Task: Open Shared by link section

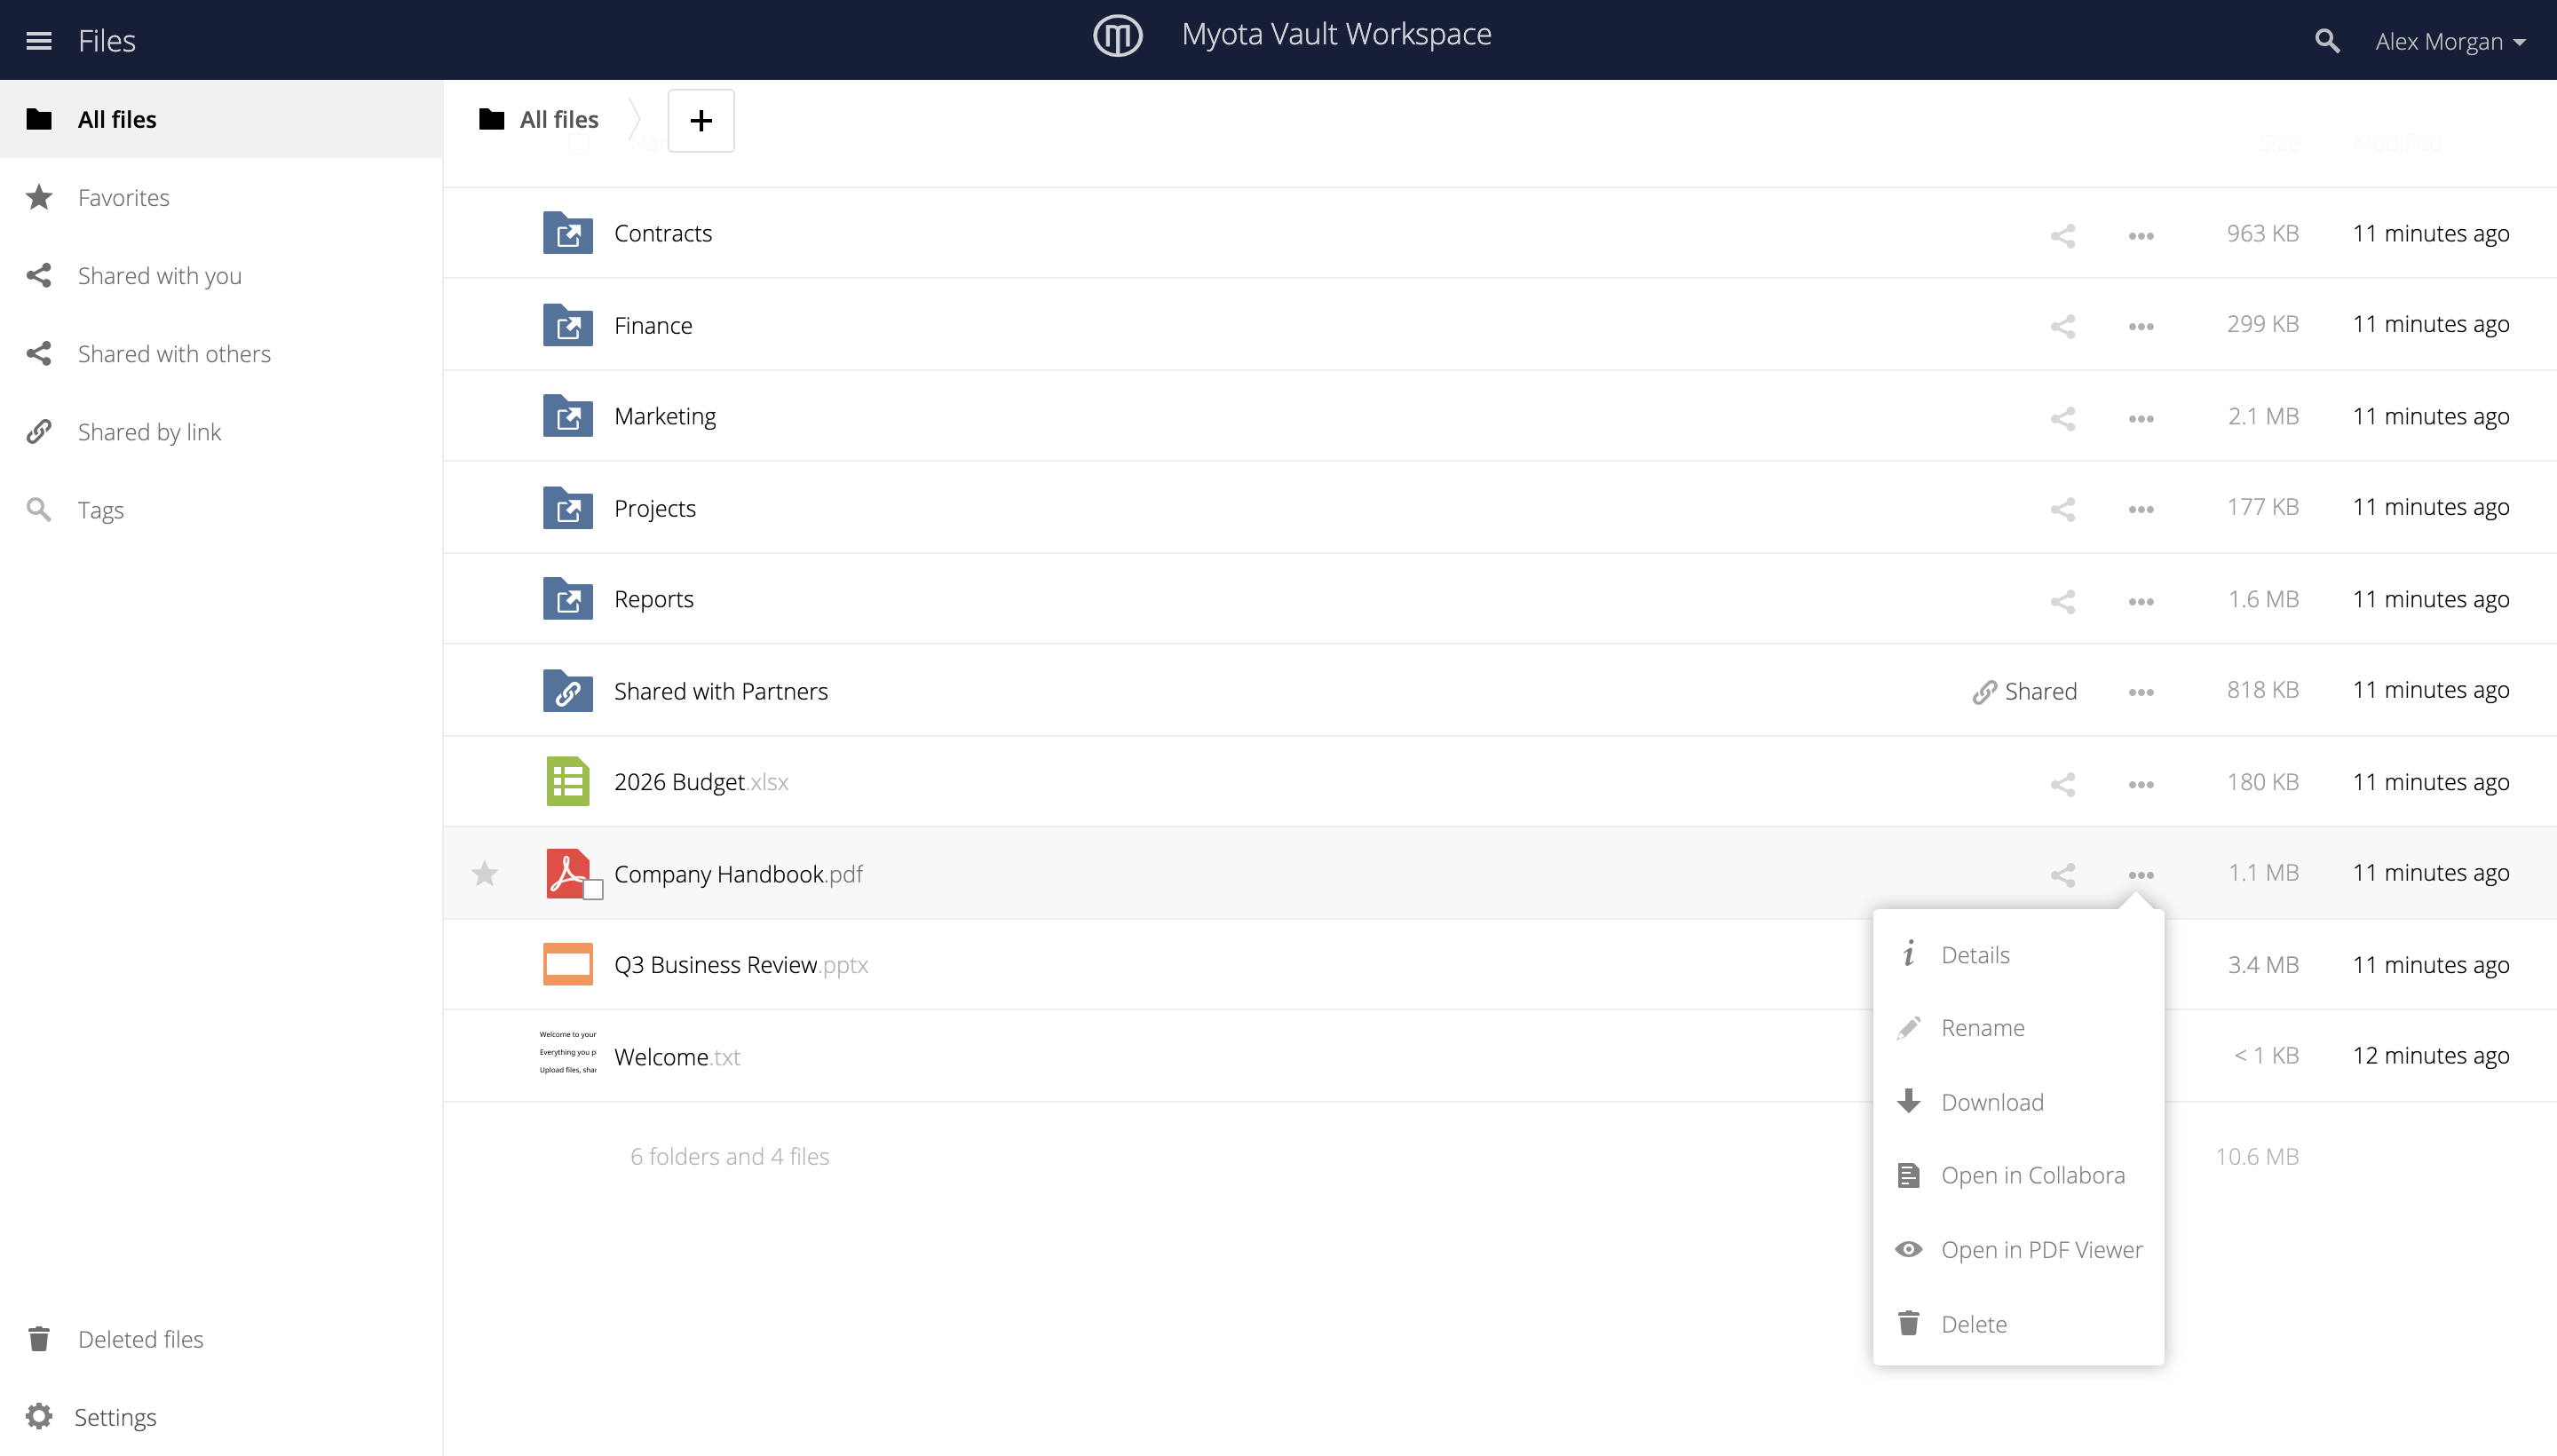Action: click(x=221, y=431)
